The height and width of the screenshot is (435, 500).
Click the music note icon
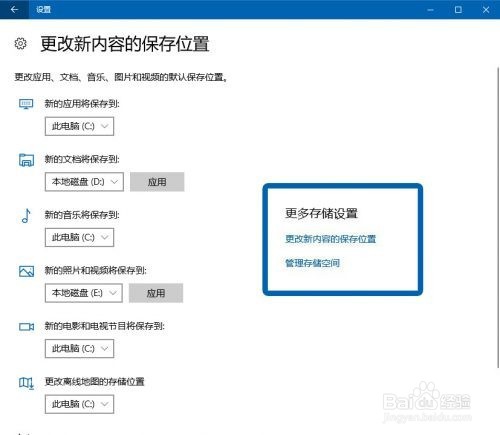[x=26, y=216]
